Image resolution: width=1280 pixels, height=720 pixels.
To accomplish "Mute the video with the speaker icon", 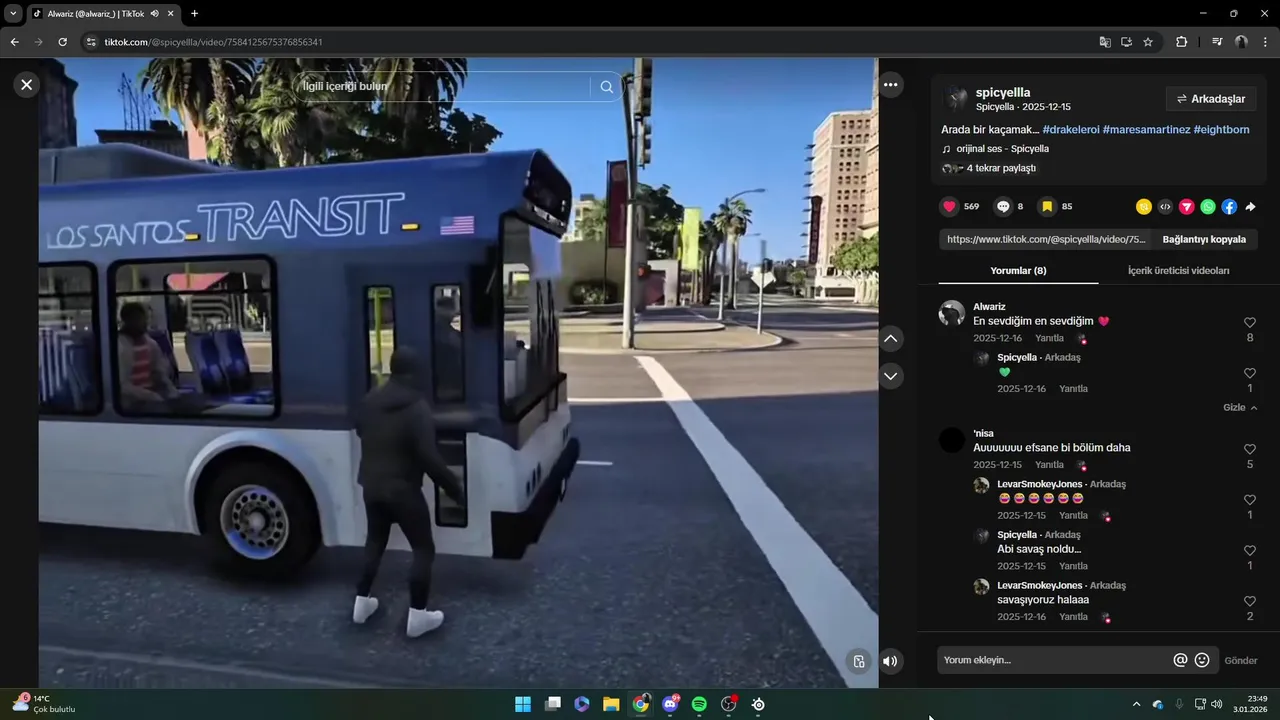I will point(890,661).
